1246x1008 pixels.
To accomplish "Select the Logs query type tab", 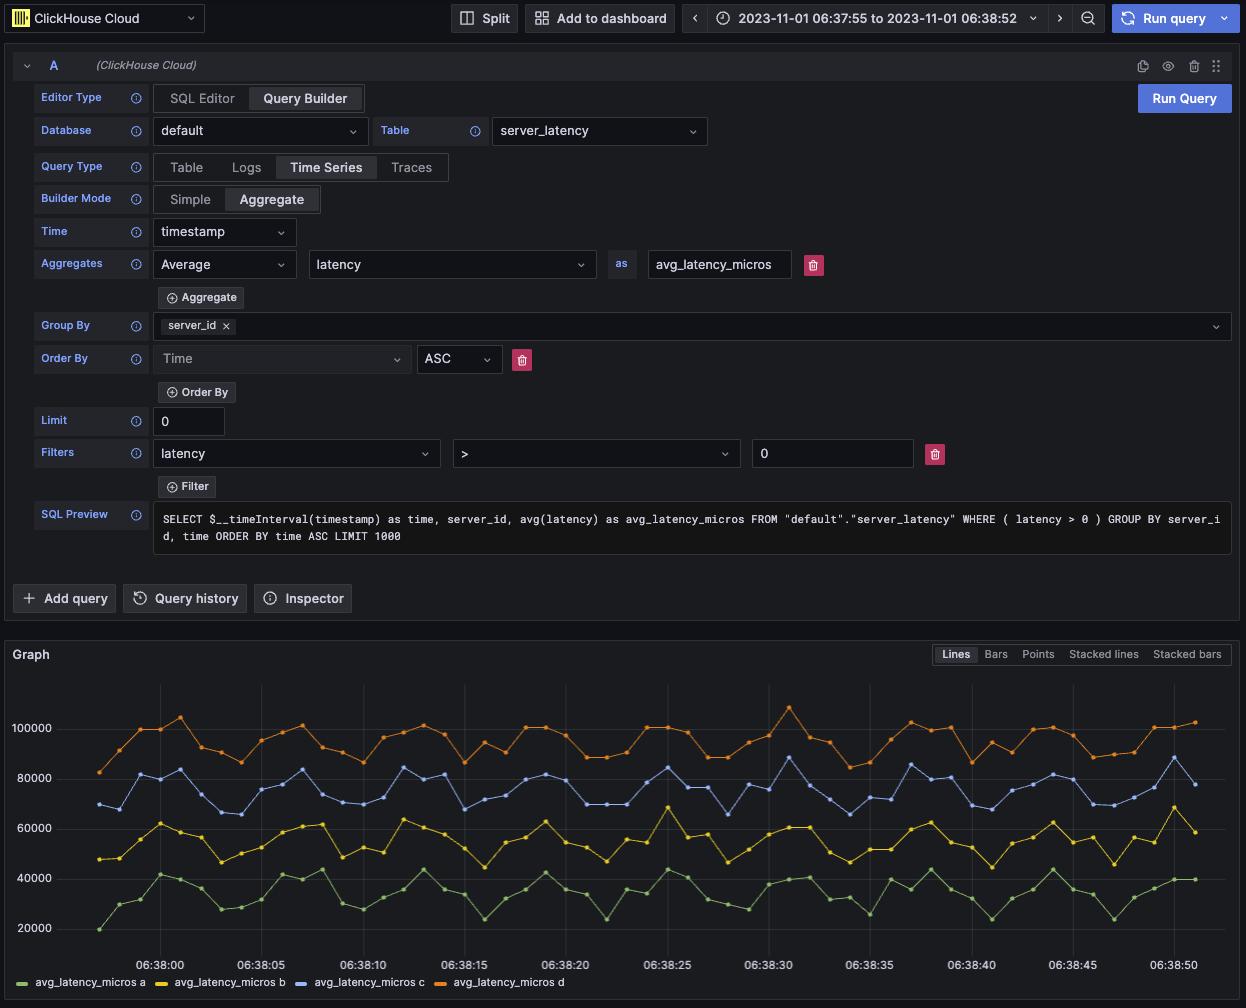I will [246, 168].
